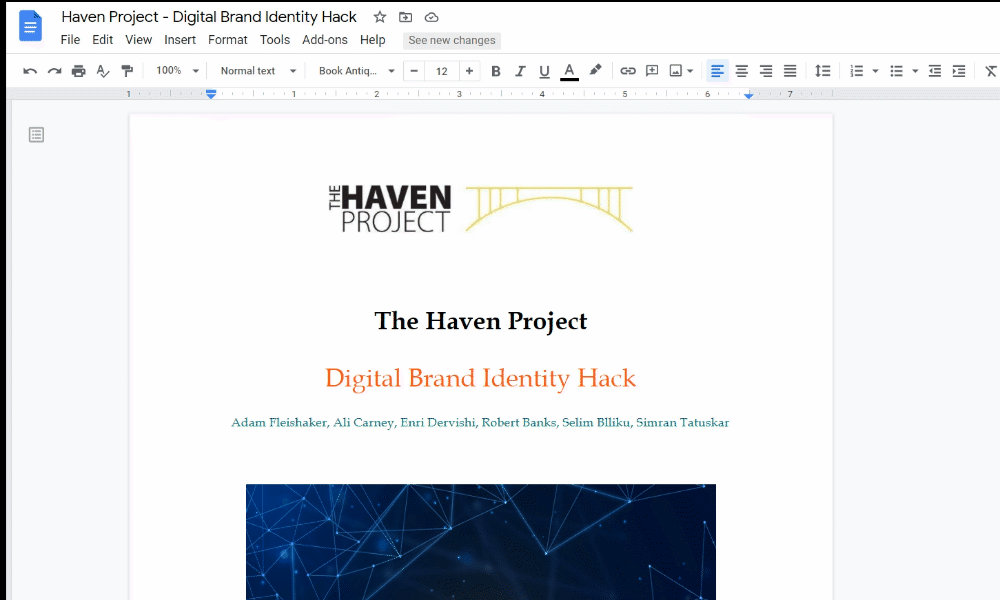Open the File menu

coord(70,40)
